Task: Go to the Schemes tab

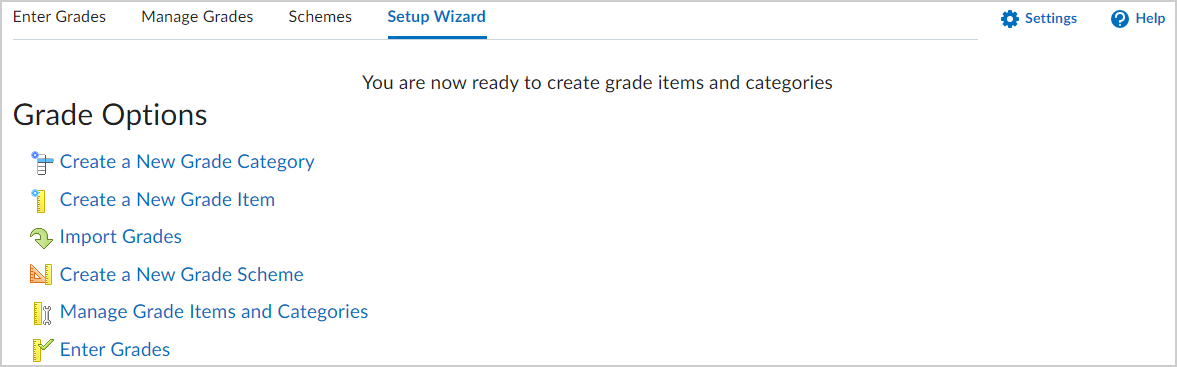Action: (x=321, y=17)
